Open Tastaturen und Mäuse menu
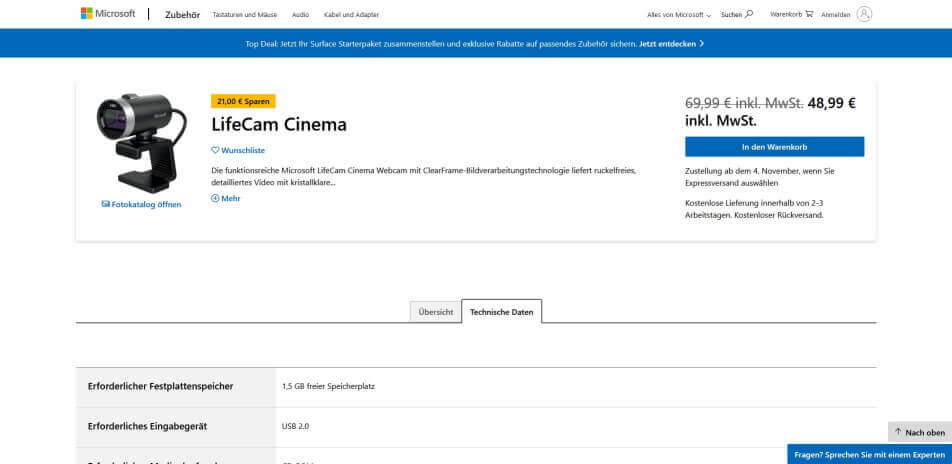Viewport: 952px width, 464px height. point(245,15)
